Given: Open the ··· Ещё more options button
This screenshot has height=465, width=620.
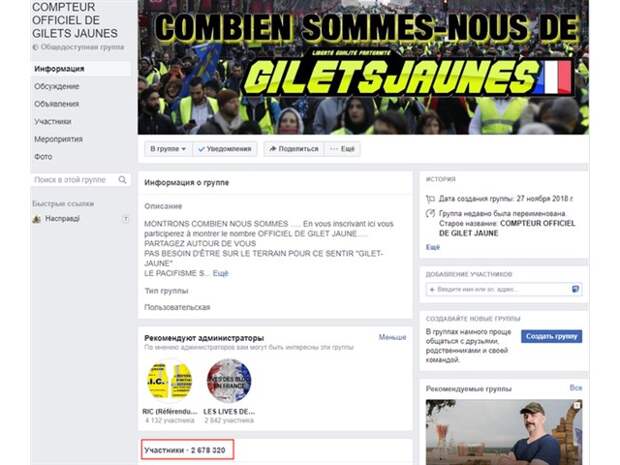Looking at the screenshot, I should pos(342,149).
